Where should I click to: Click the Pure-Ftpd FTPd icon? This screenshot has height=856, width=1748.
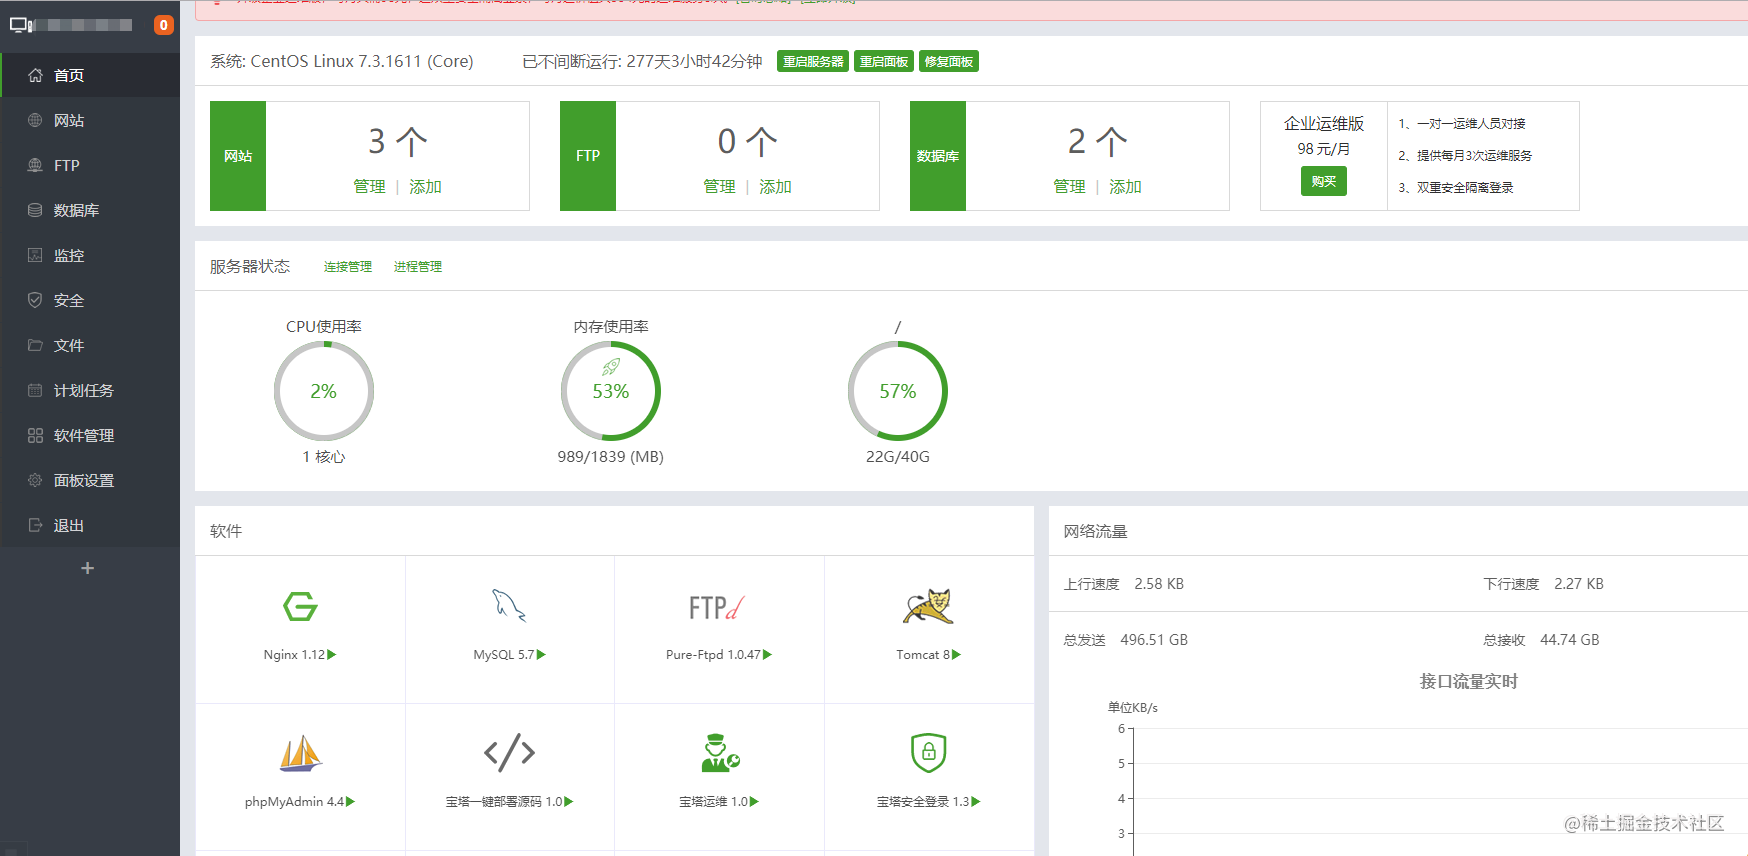(717, 607)
